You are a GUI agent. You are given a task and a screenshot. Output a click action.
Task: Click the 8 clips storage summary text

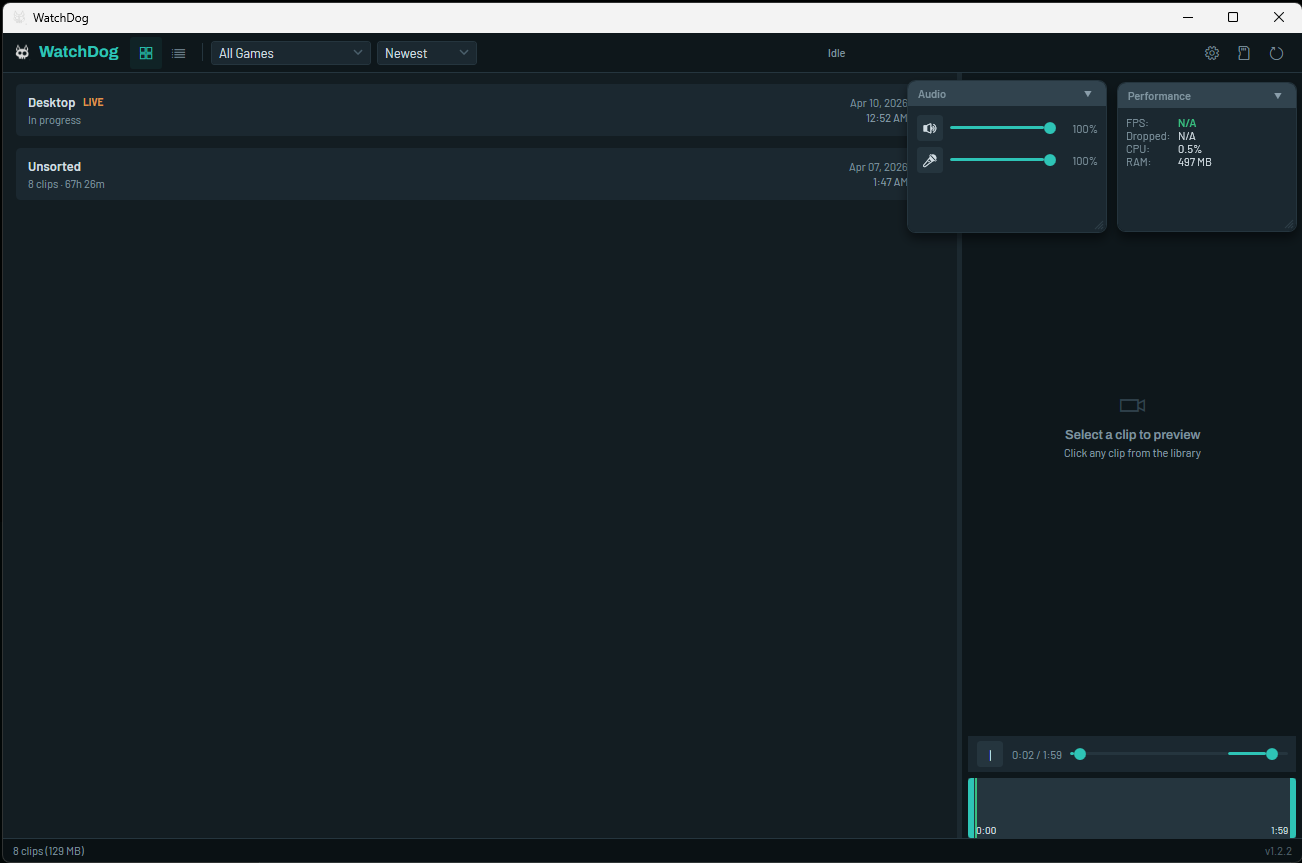point(47,850)
